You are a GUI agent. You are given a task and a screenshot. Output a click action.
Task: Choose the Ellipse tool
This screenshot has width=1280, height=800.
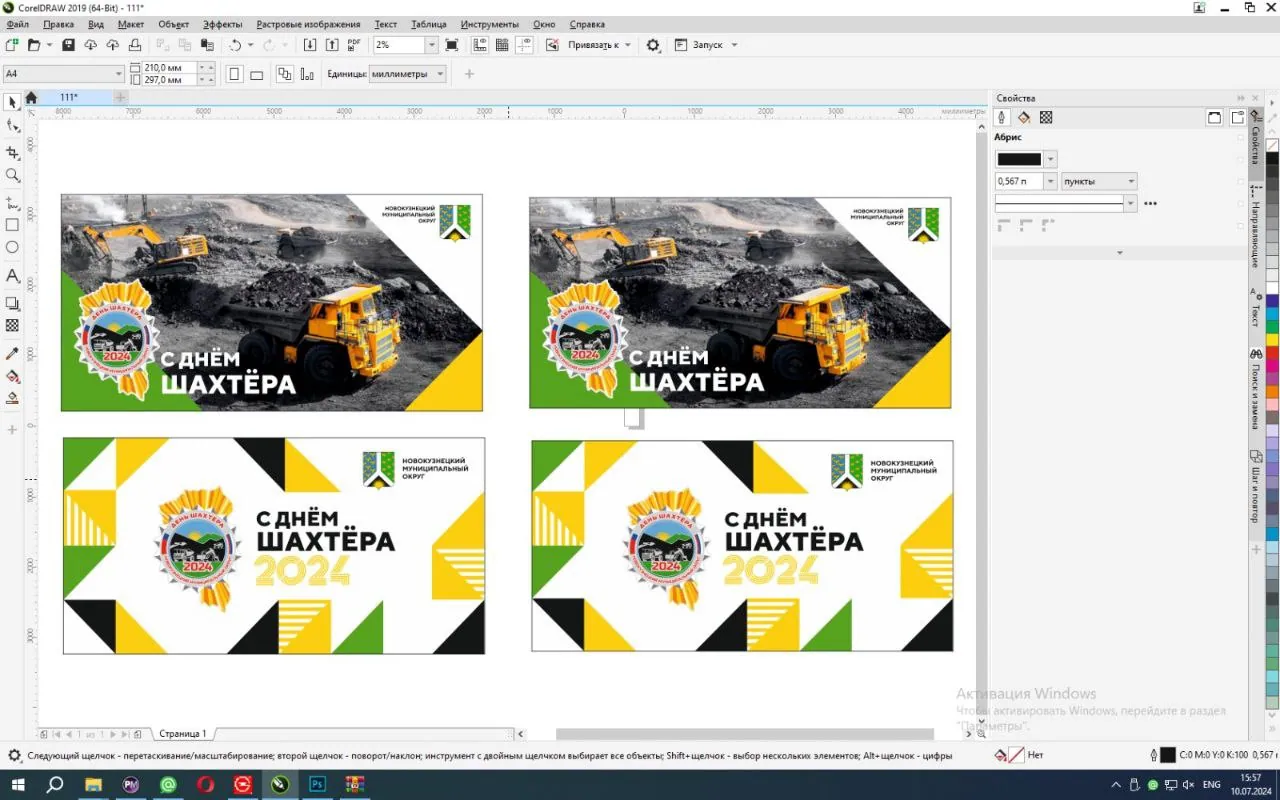coord(12,247)
